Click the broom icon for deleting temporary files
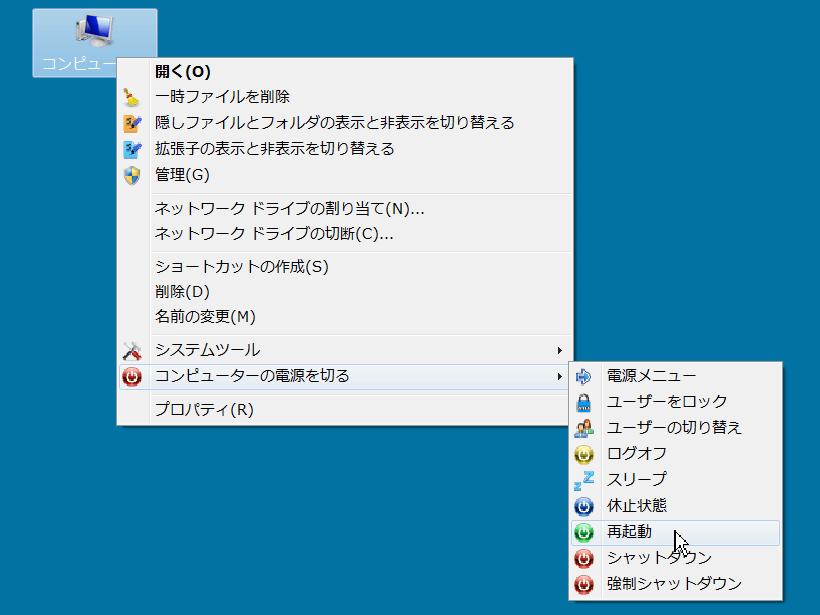The height and width of the screenshot is (615, 820). pos(132,97)
